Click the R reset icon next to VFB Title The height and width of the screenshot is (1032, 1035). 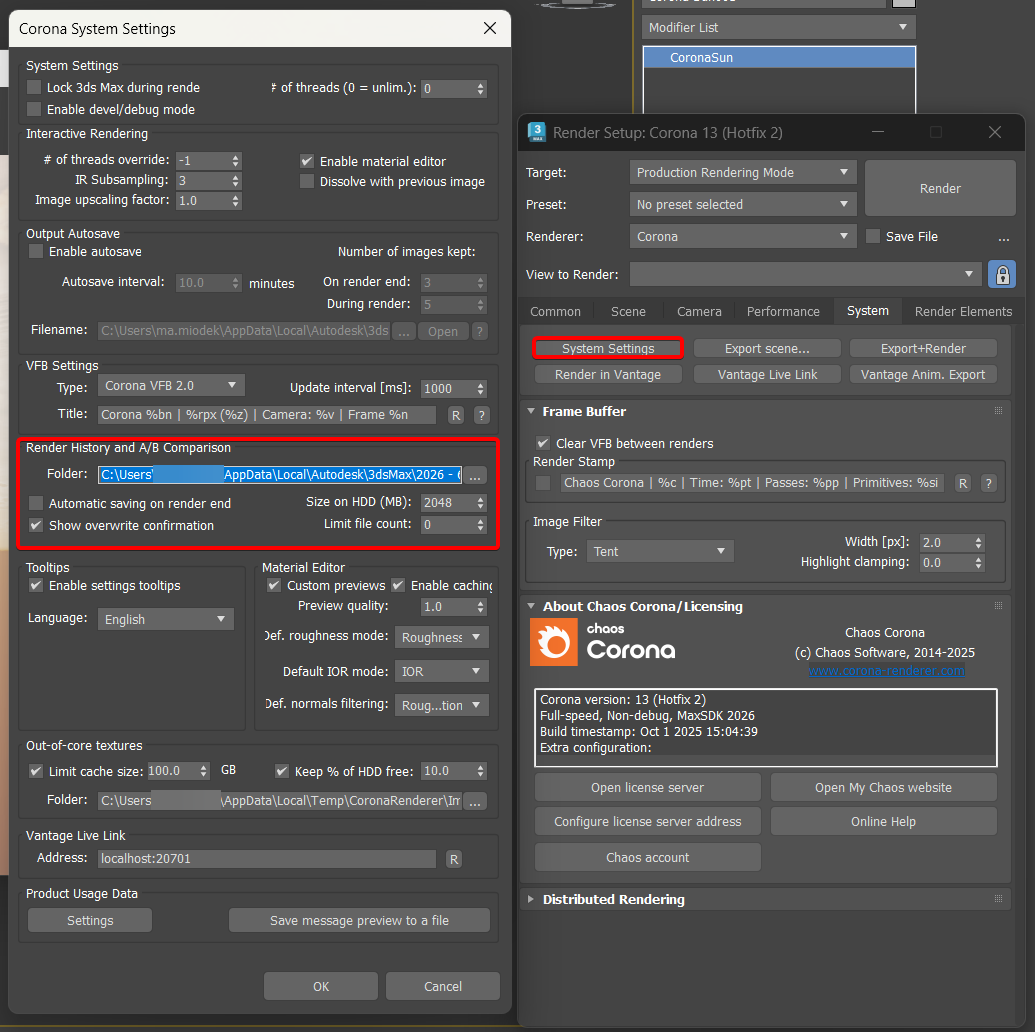click(455, 413)
